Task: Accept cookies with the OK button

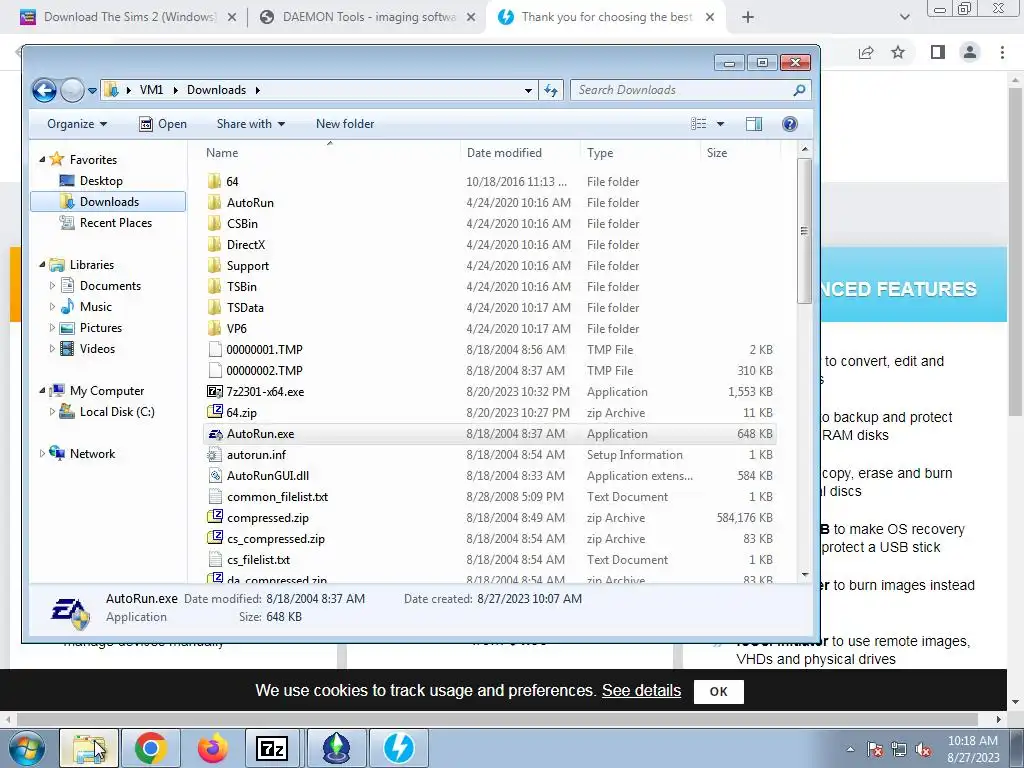Action: [718, 692]
